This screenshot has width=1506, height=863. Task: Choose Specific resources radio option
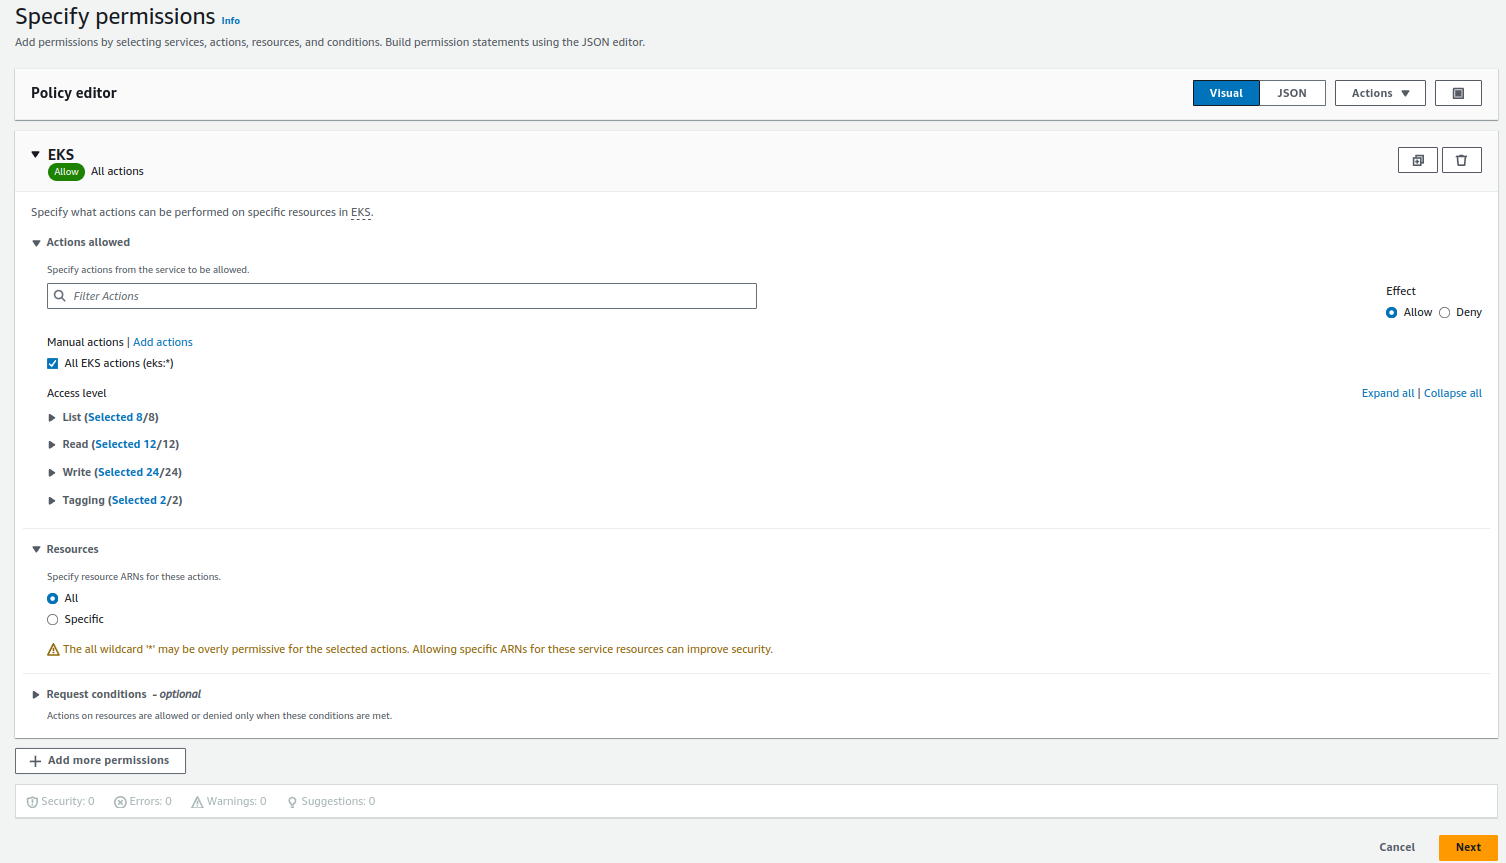(53, 620)
